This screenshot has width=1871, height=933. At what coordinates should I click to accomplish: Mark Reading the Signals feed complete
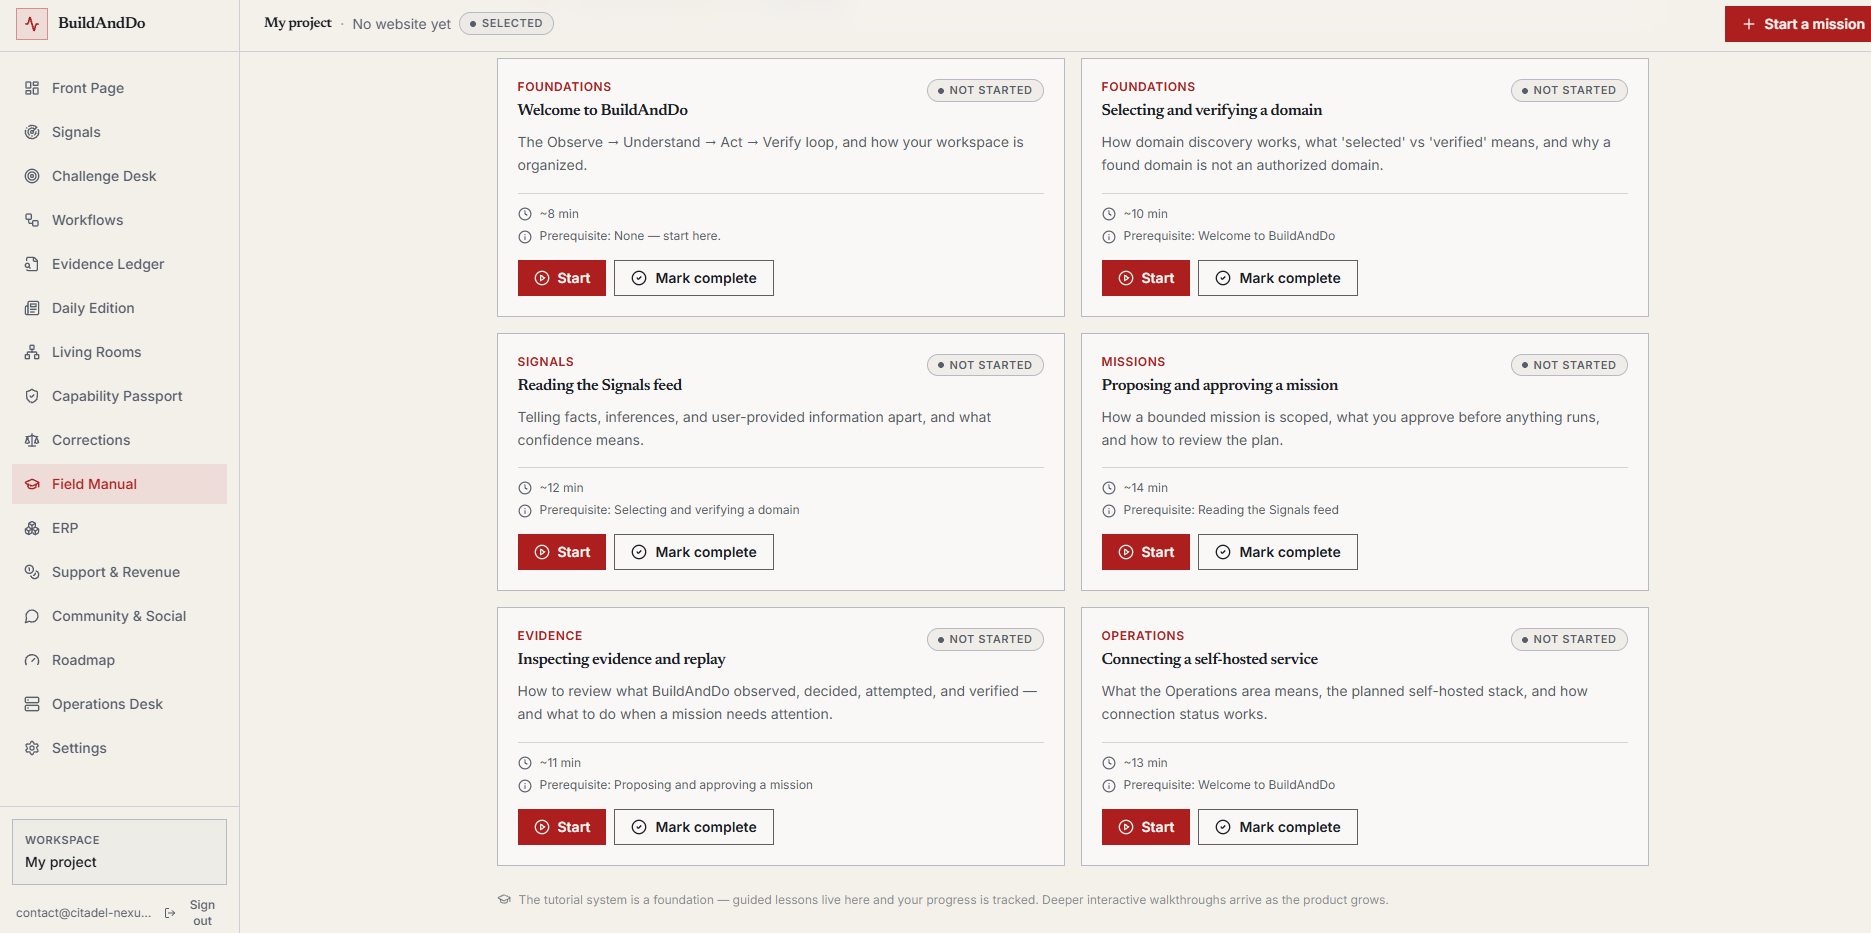694,552
